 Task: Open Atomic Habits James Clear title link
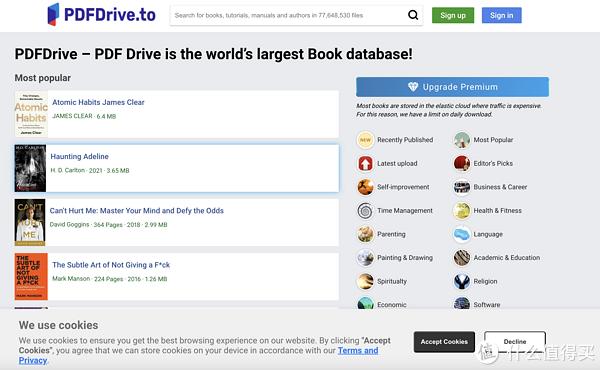point(98,102)
